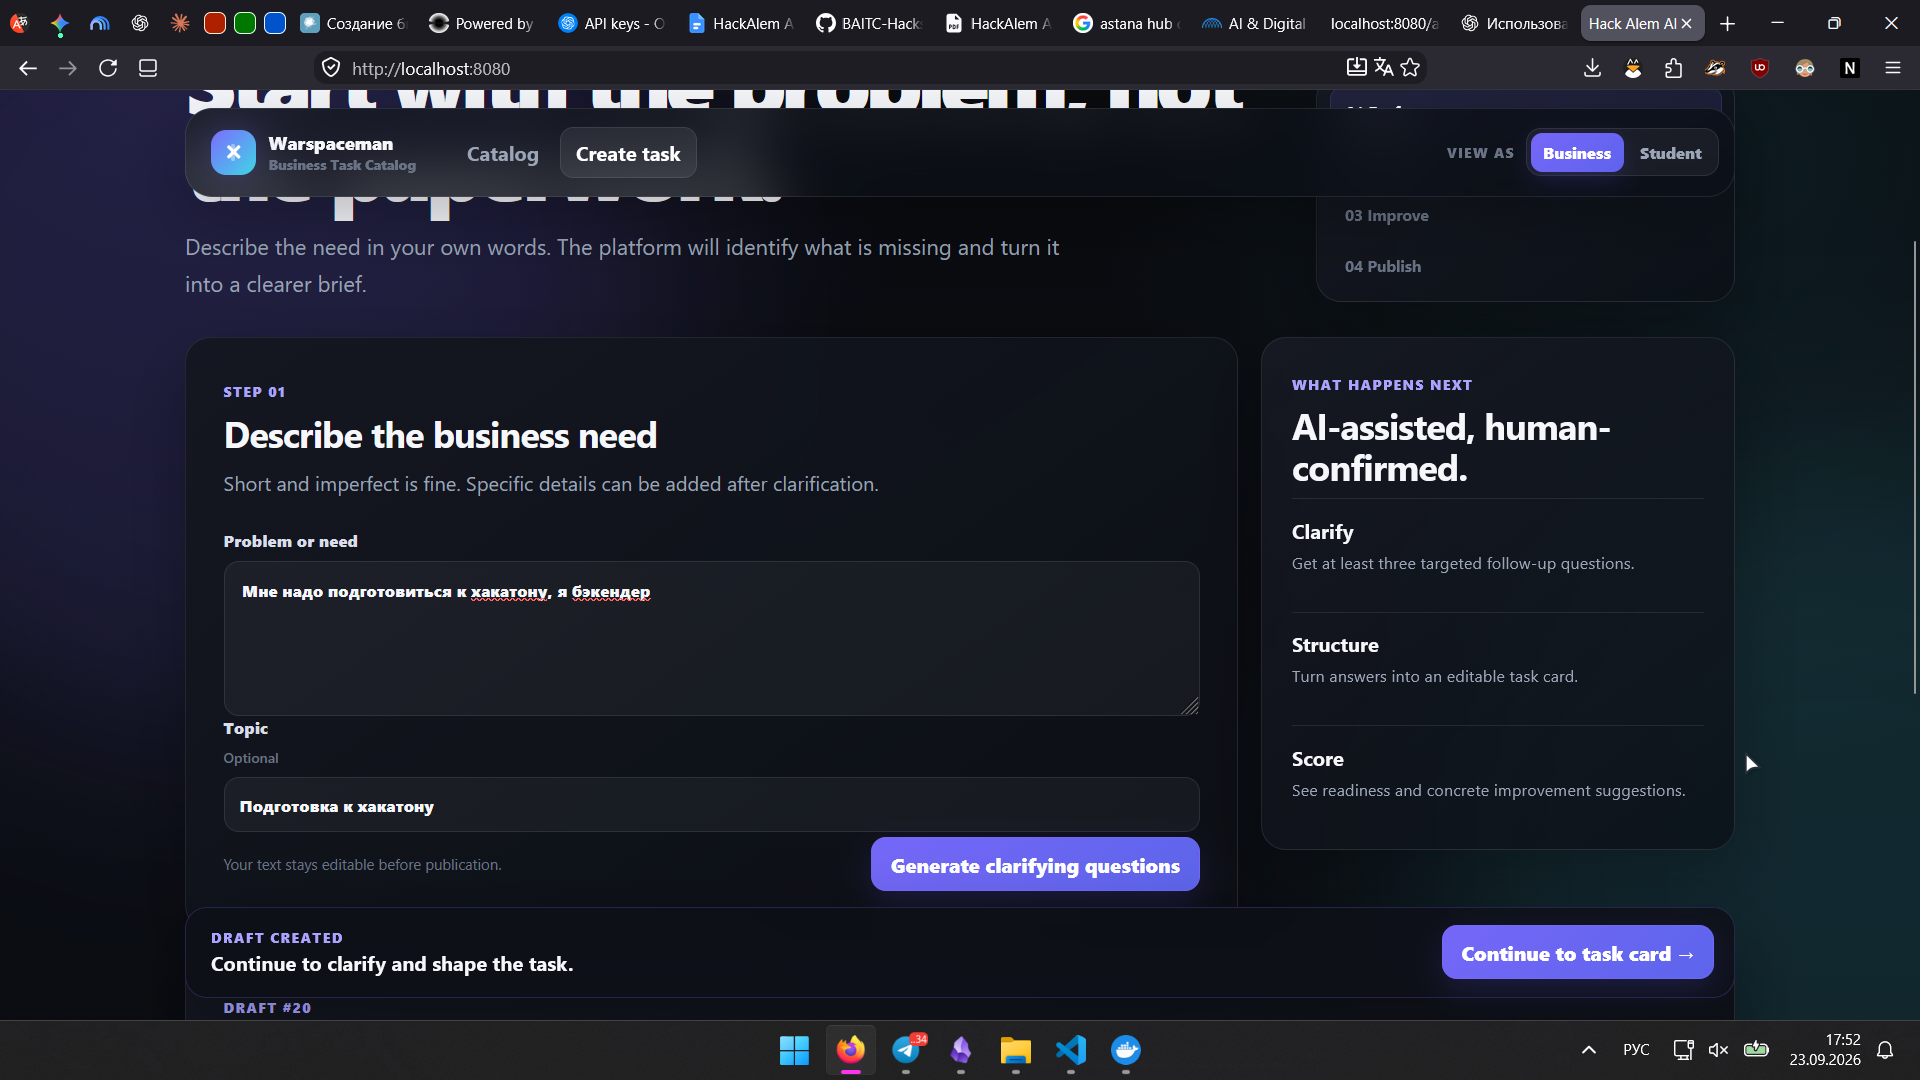Viewport: 1920px width, 1080px height.
Task: Click the Topic input field
Action: click(x=711, y=805)
